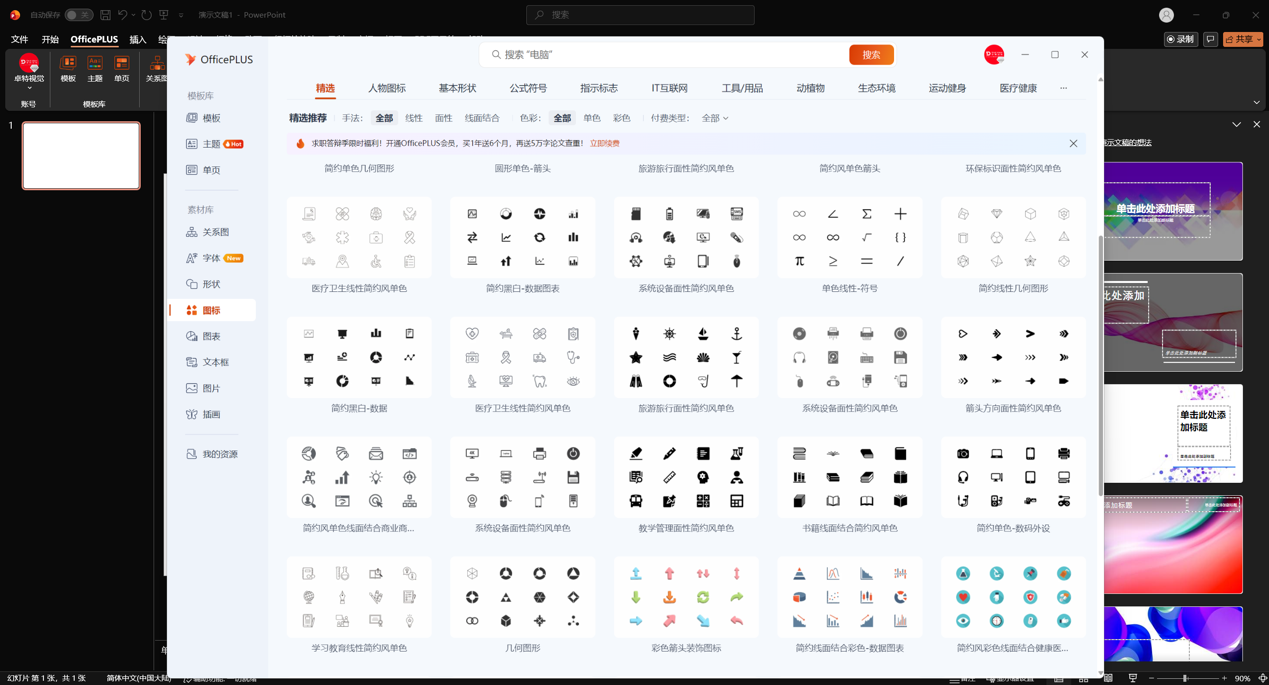Screen dimensions: 1269x685
Task: Click the slideshow-from-start icon in PowerPoint title bar
Action: click(164, 15)
